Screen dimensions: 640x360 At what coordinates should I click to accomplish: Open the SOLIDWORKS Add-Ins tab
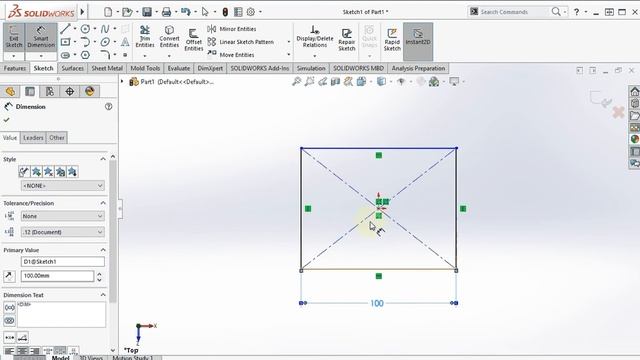pos(260,68)
